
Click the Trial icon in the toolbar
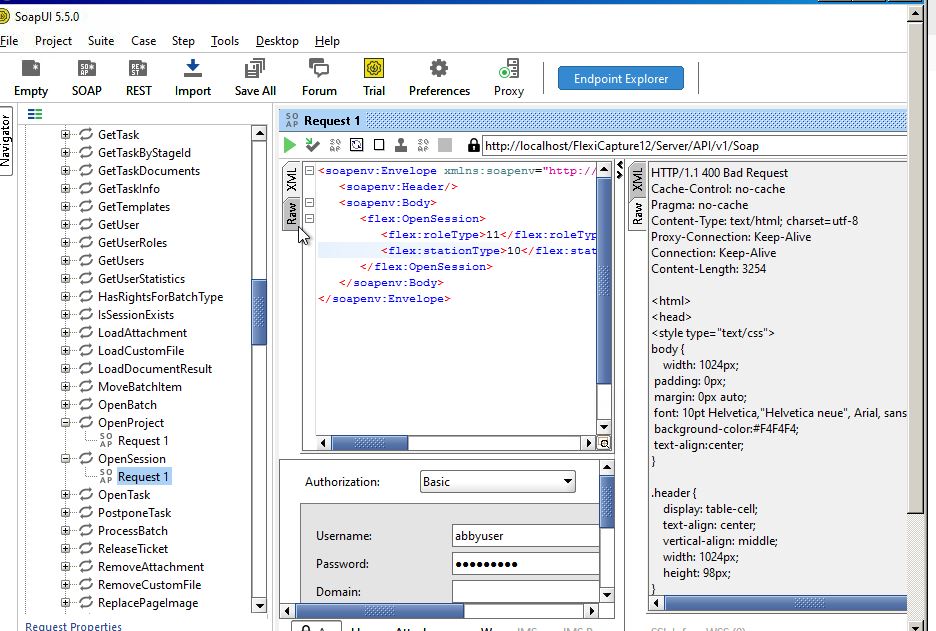(x=373, y=75)
